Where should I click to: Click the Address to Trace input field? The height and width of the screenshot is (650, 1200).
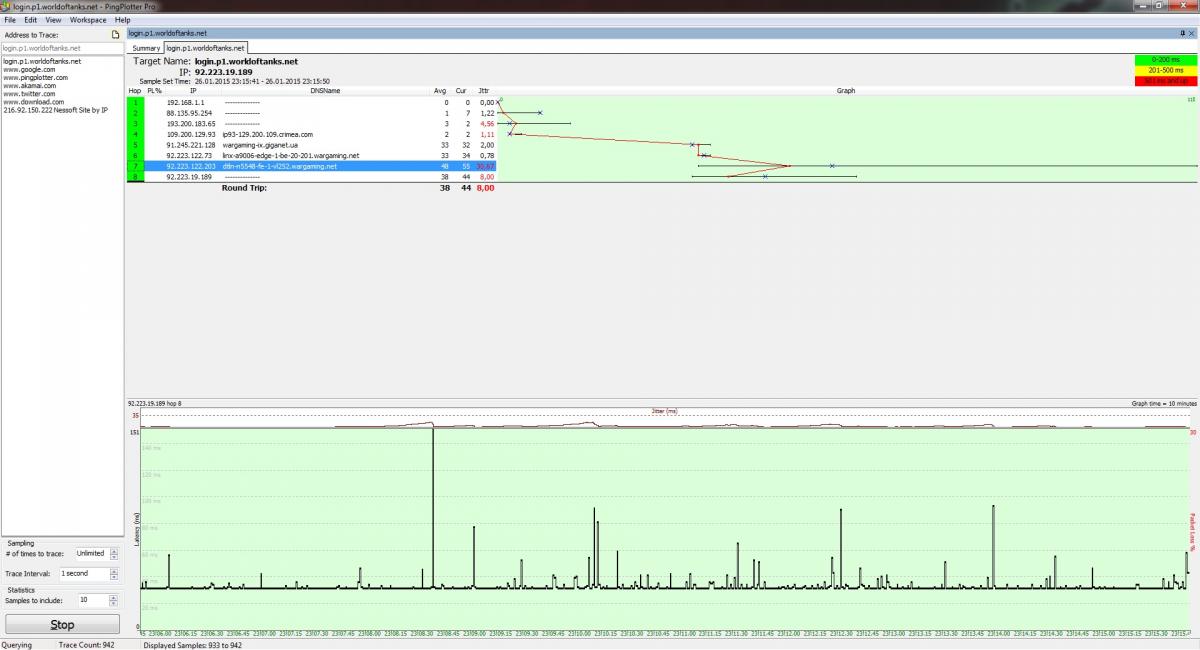pyautogui.click(x=60, y=47)
